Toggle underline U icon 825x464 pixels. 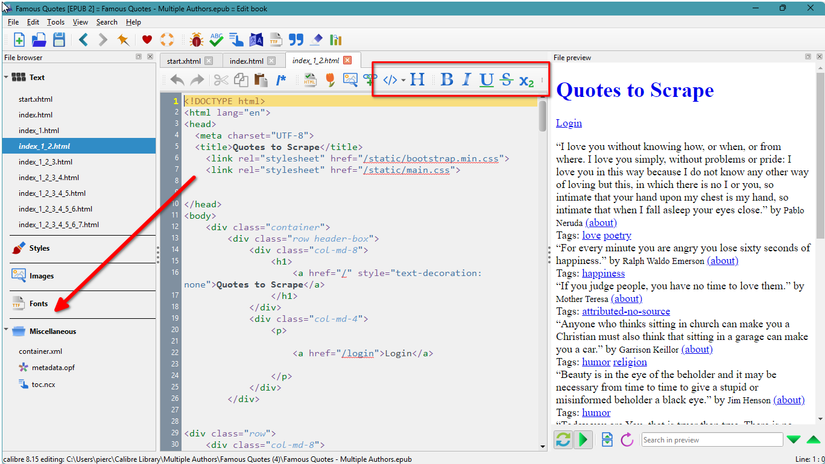486,80
